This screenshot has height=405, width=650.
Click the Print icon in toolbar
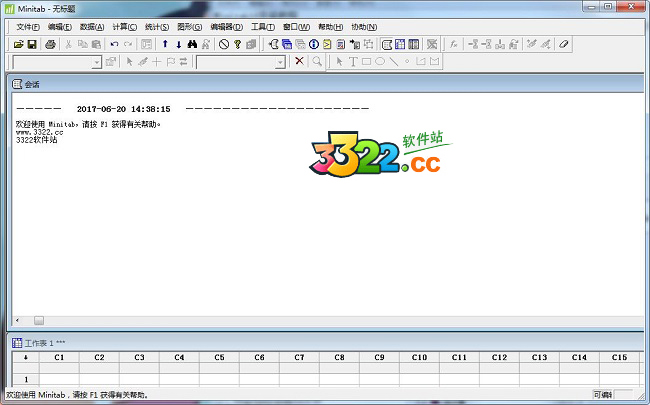pos(50,44)
